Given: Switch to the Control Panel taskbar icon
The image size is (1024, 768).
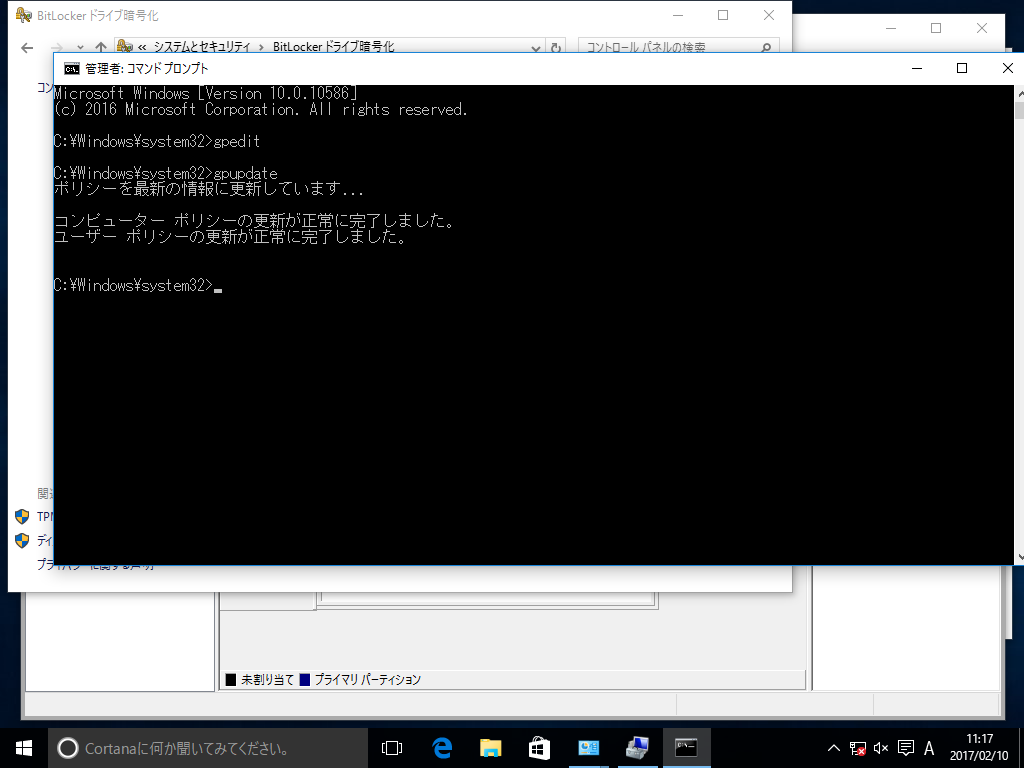Looking at the screenshot, I should click(x=588, y=748).
